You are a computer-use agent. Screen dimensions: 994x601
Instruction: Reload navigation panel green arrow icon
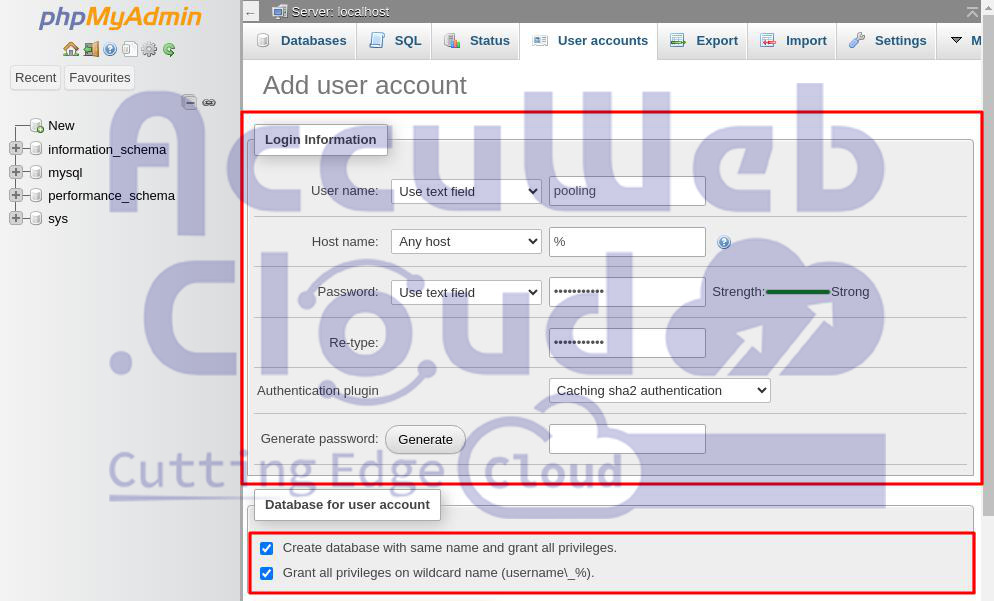point(169,49)
